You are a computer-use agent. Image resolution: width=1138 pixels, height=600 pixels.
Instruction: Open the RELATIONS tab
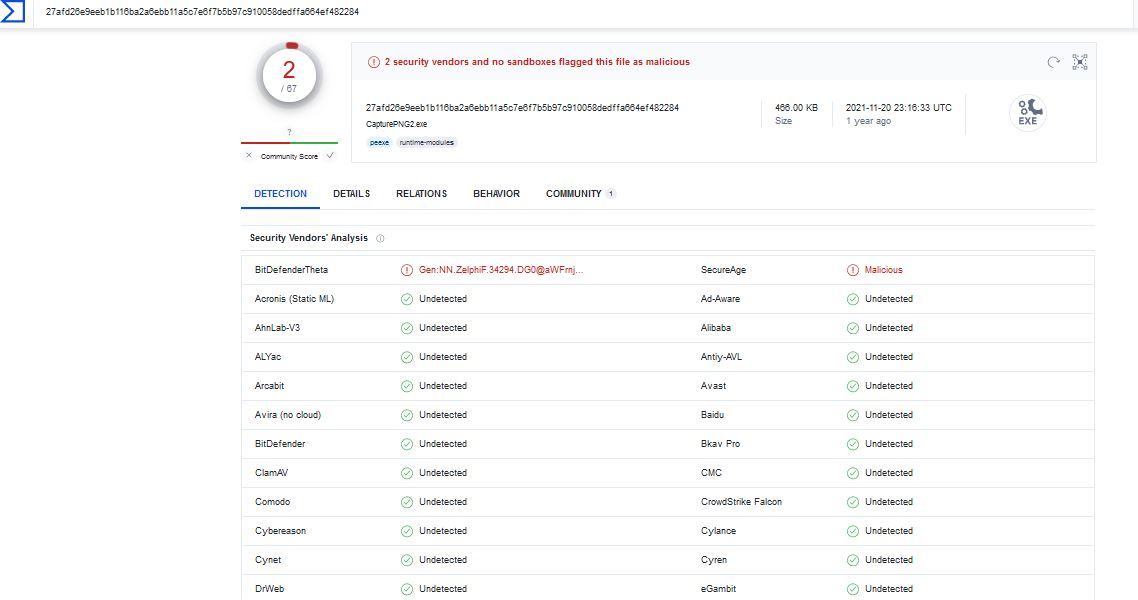(422, 194)
